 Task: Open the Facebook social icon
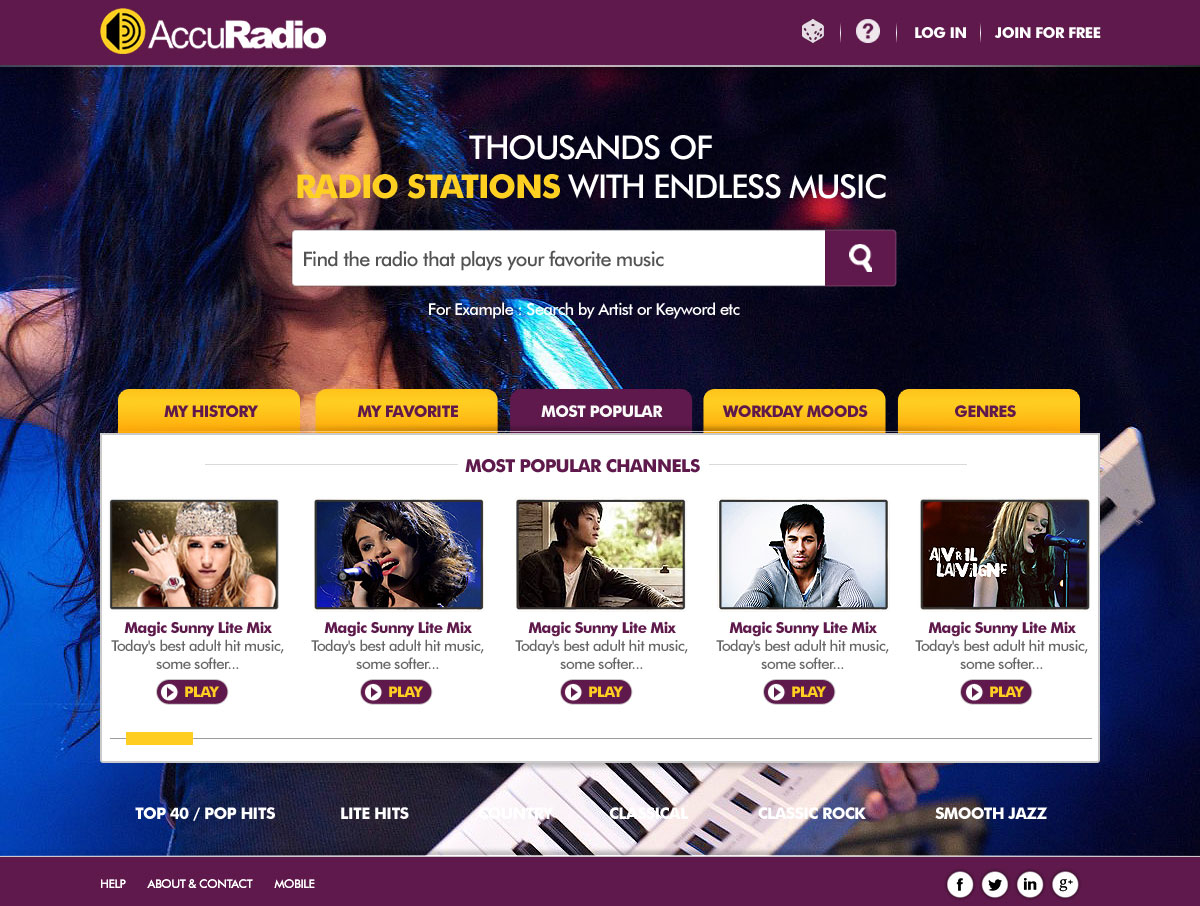960,884
